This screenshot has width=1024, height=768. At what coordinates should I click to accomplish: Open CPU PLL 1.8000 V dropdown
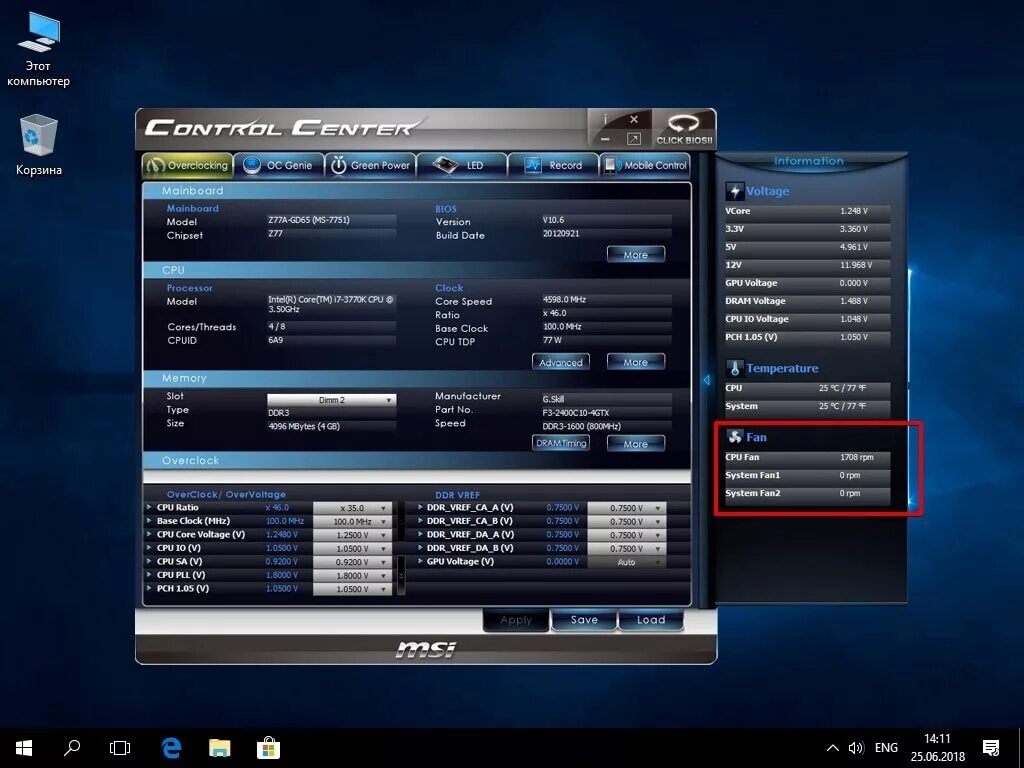[353, 575]
